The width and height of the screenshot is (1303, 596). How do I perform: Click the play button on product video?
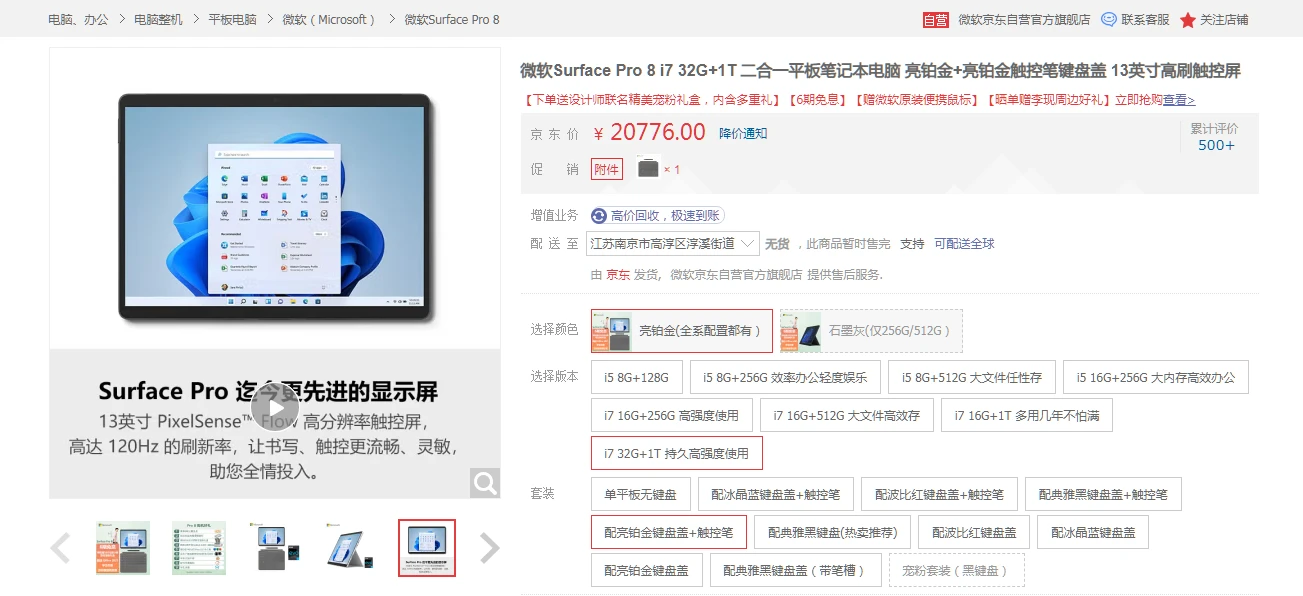click(275, 407)
